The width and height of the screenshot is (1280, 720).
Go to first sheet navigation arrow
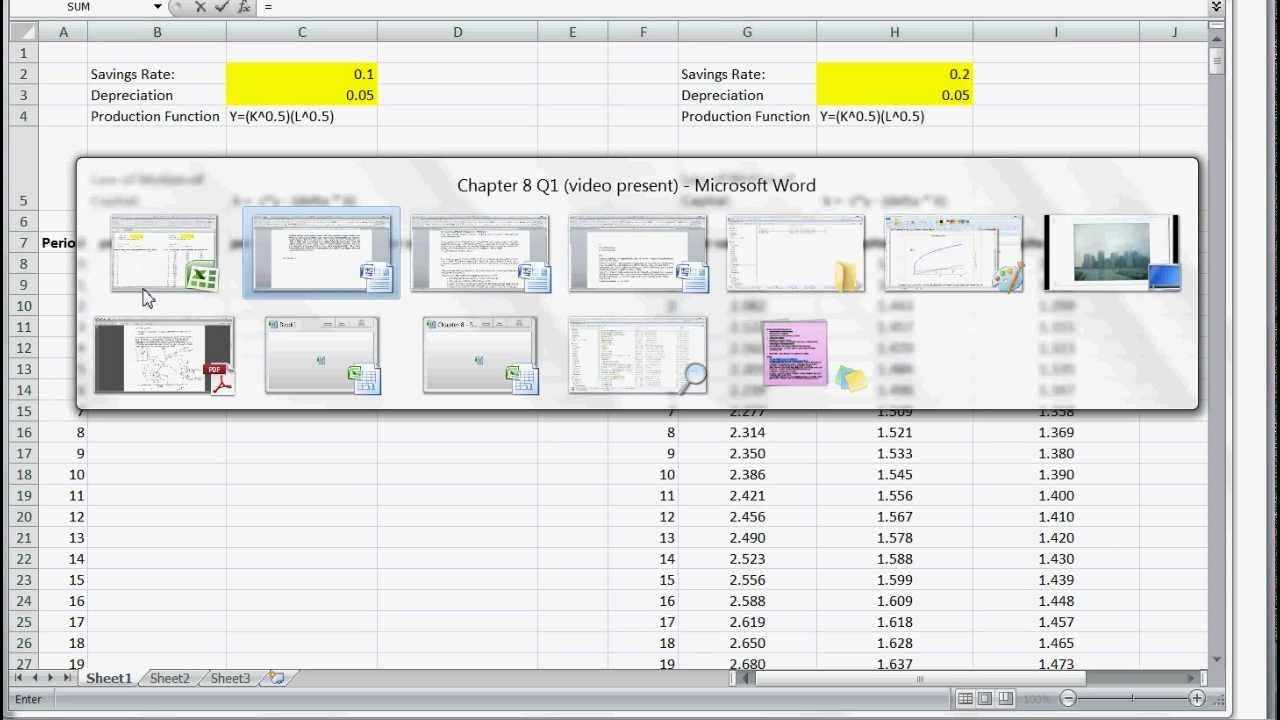tap(19, 678)
